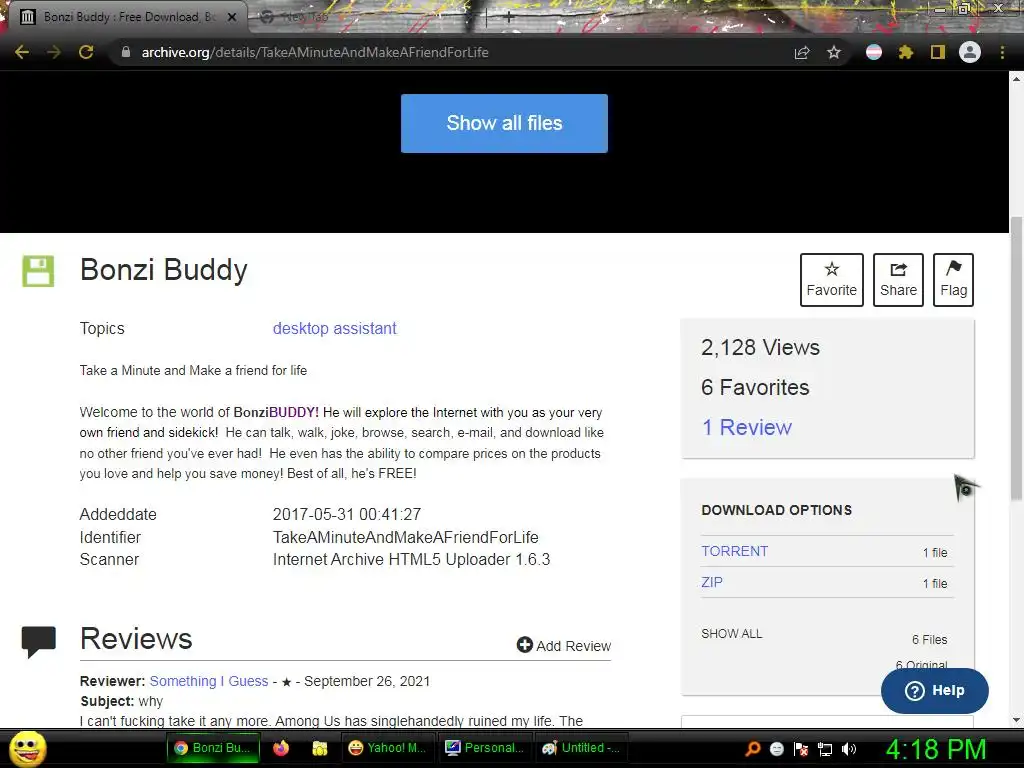Launch Firefox from the taskbar
The width and height of the screenshot is (1024, 768).
[x=281, y=748]
